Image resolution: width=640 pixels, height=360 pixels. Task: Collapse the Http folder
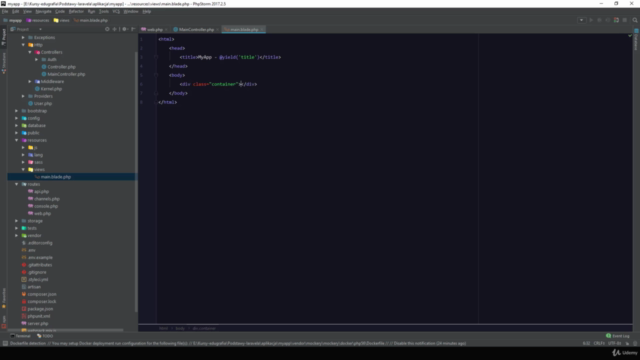(x=23, y=45)
